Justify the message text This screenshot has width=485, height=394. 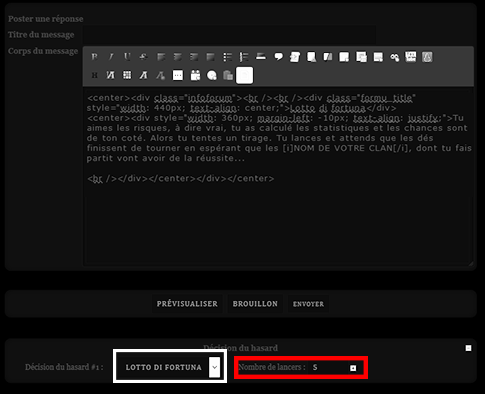[x=210, y=57]
